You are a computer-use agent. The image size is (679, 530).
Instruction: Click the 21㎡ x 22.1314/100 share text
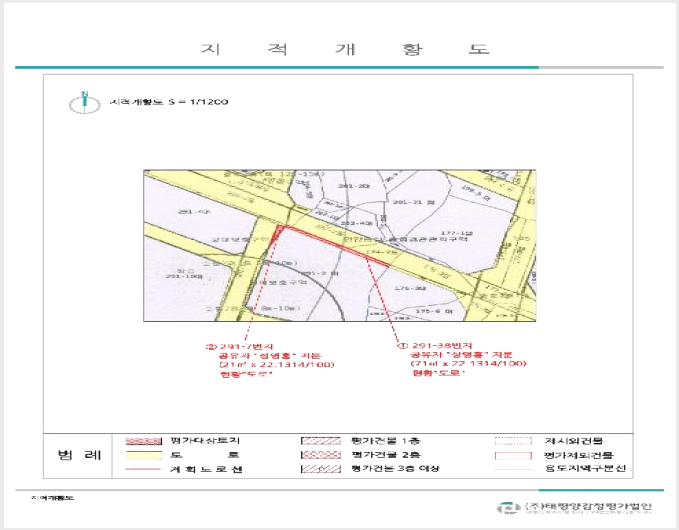[x=277, y=365]
